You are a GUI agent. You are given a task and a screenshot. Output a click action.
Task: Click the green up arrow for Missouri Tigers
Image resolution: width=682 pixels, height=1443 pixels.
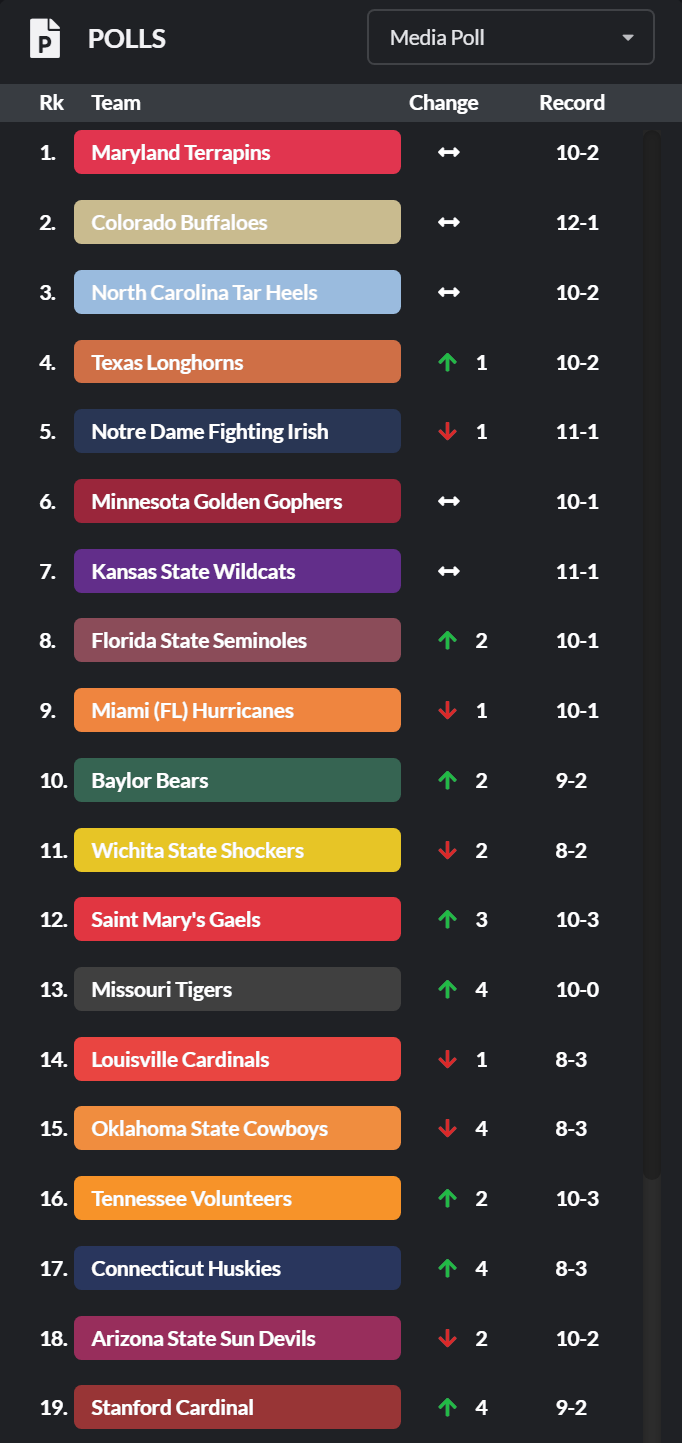tap(448, 989)
